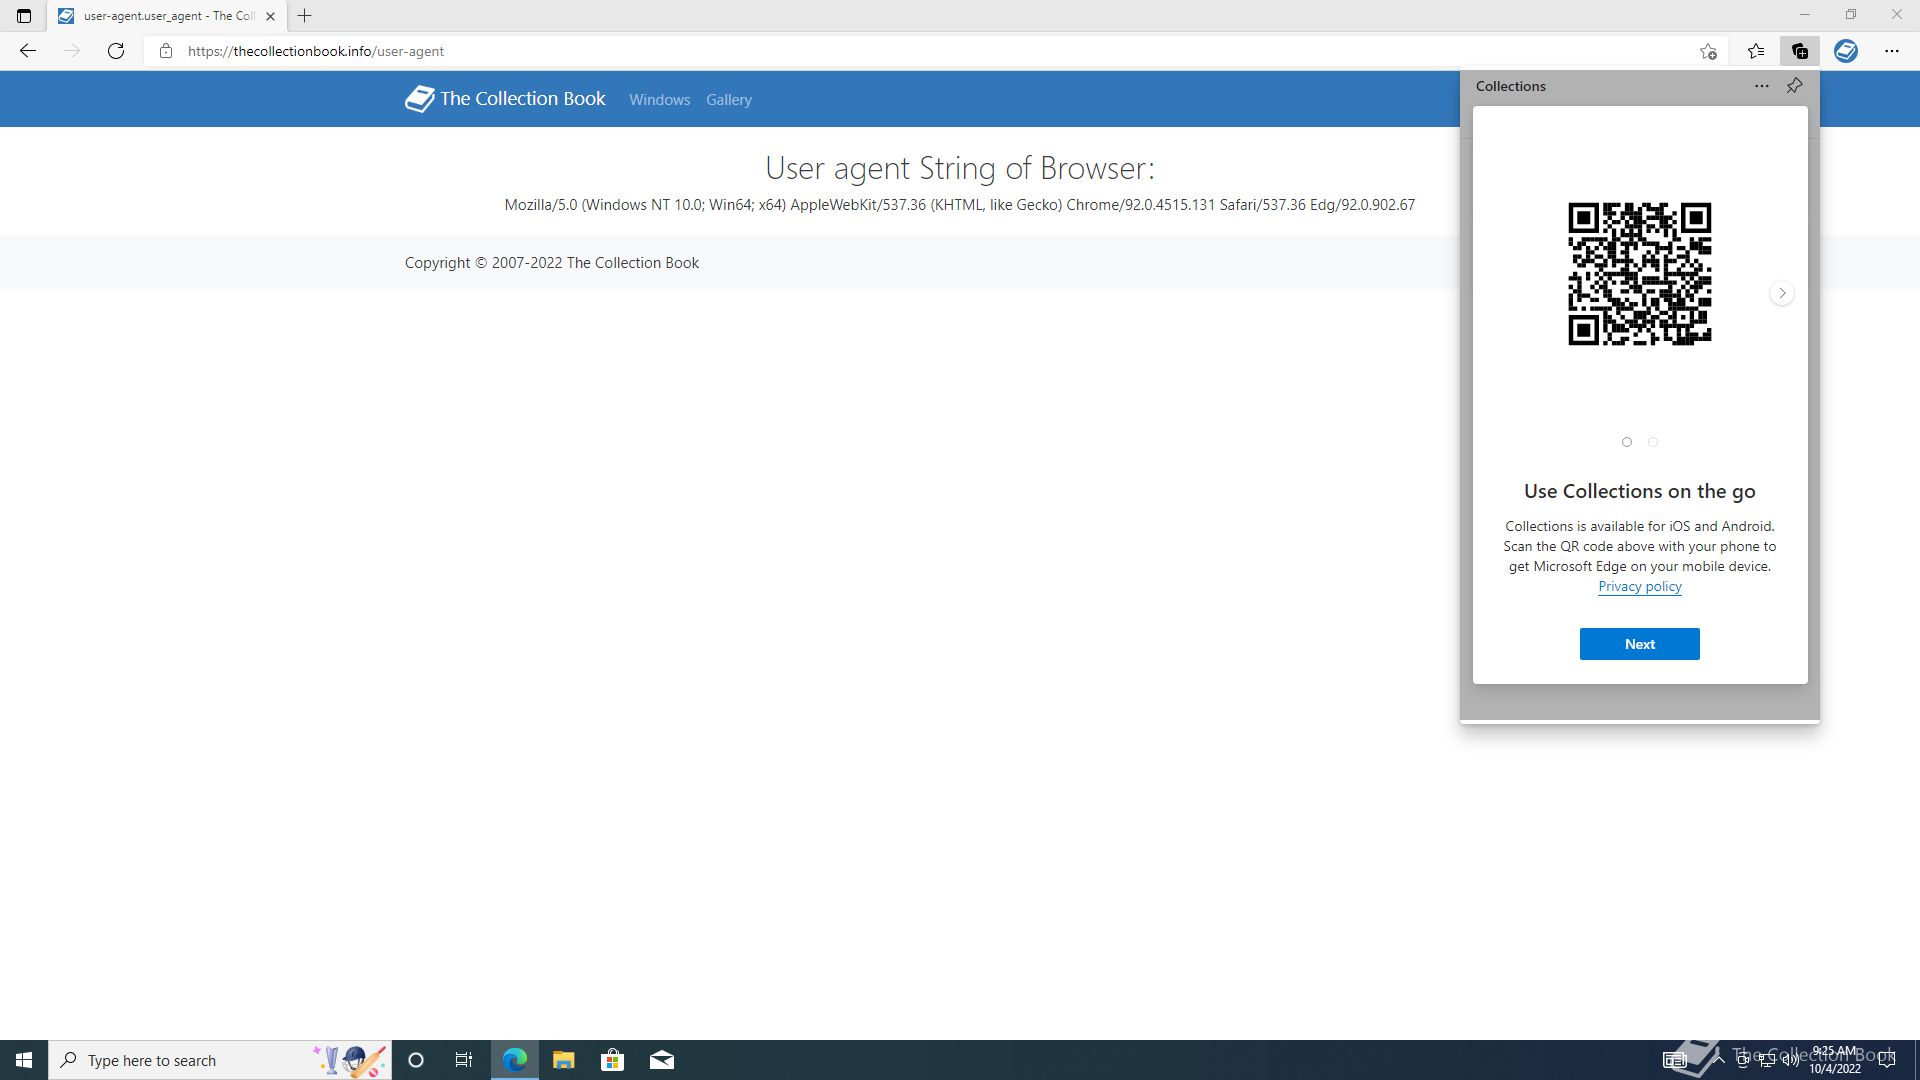Click the address bar URL
1920x1080 pixels.
tap(316, 51)
